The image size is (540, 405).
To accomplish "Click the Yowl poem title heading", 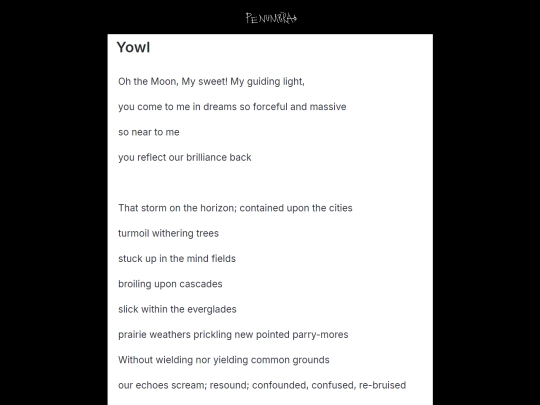I will coord(133,47).
